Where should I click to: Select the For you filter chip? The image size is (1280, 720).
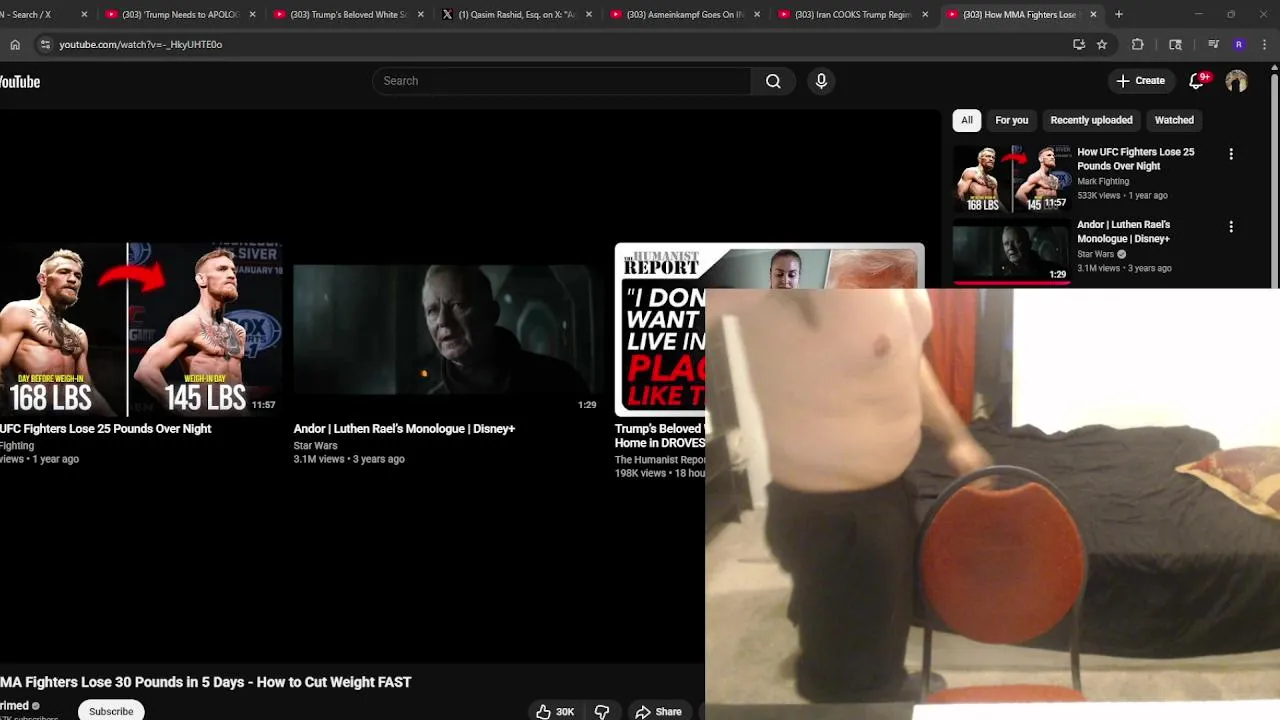point(1011,120)
